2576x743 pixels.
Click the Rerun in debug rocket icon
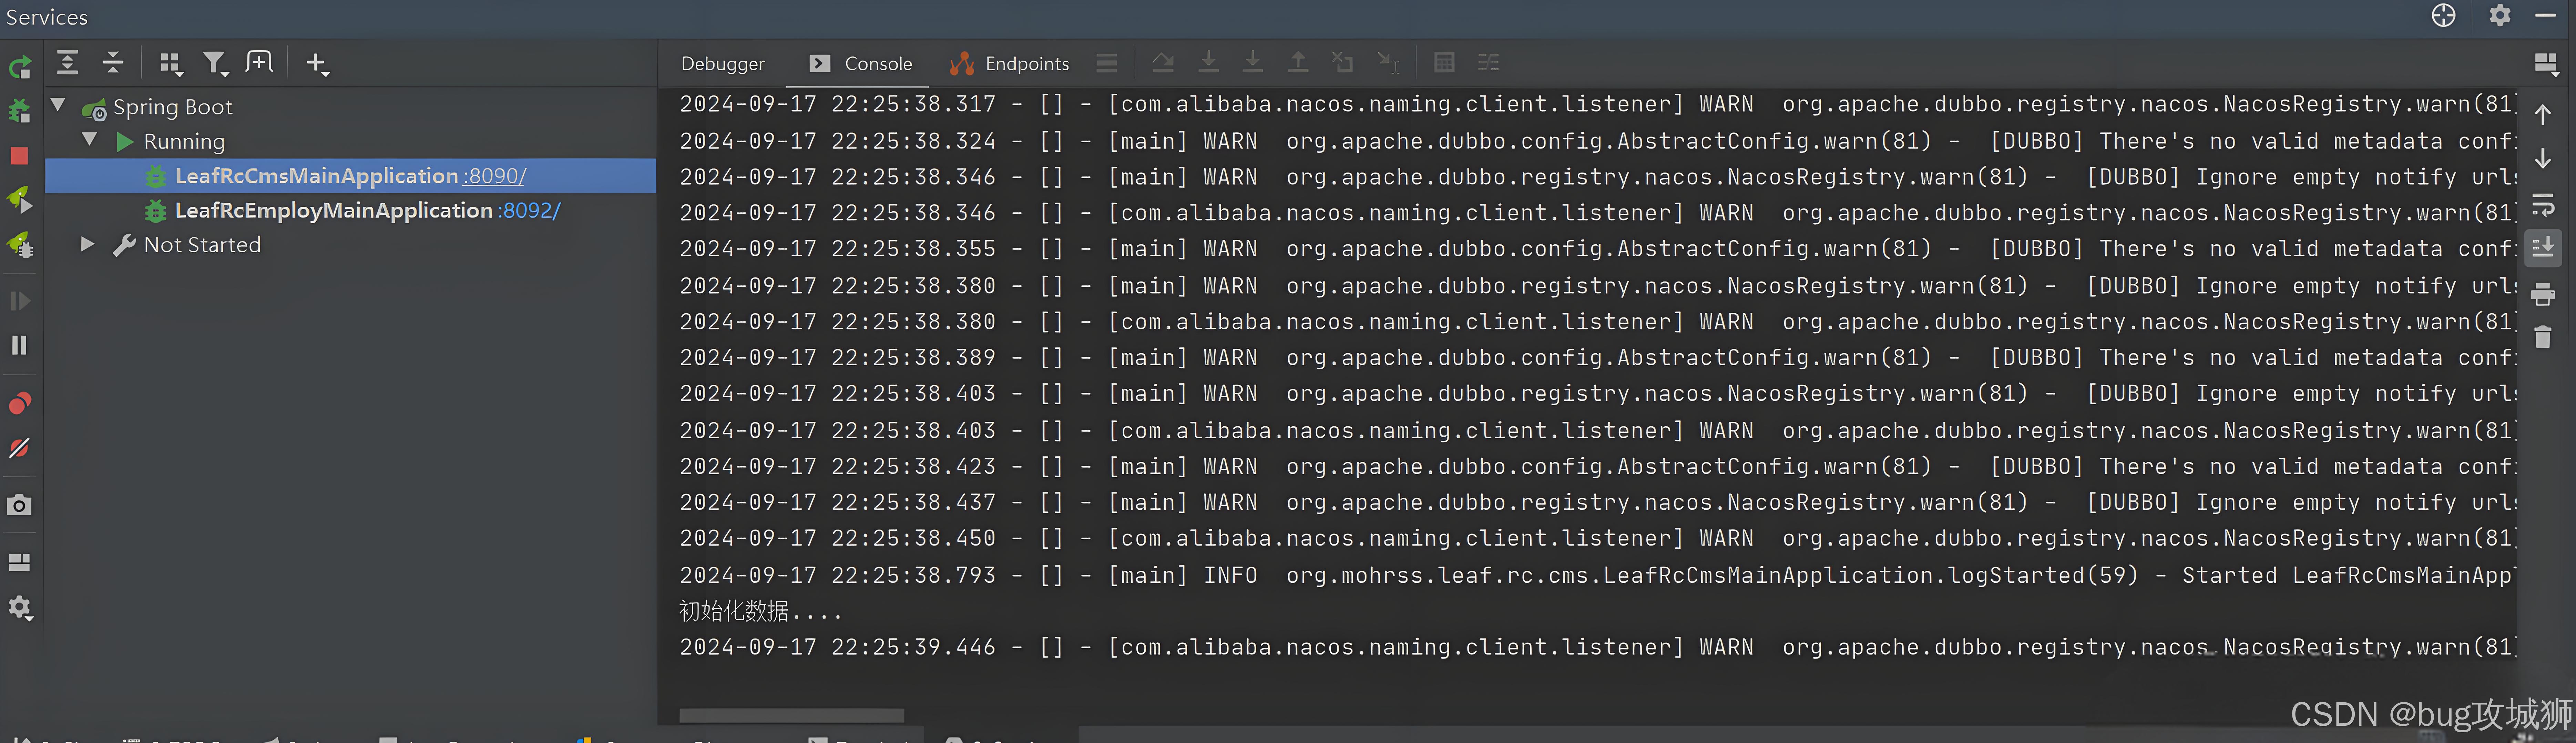[20, 200]
